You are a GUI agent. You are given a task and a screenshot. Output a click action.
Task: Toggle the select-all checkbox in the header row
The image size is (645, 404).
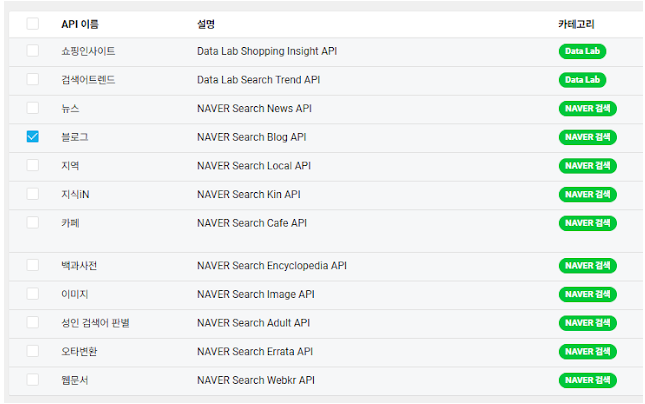pos(32,24)
